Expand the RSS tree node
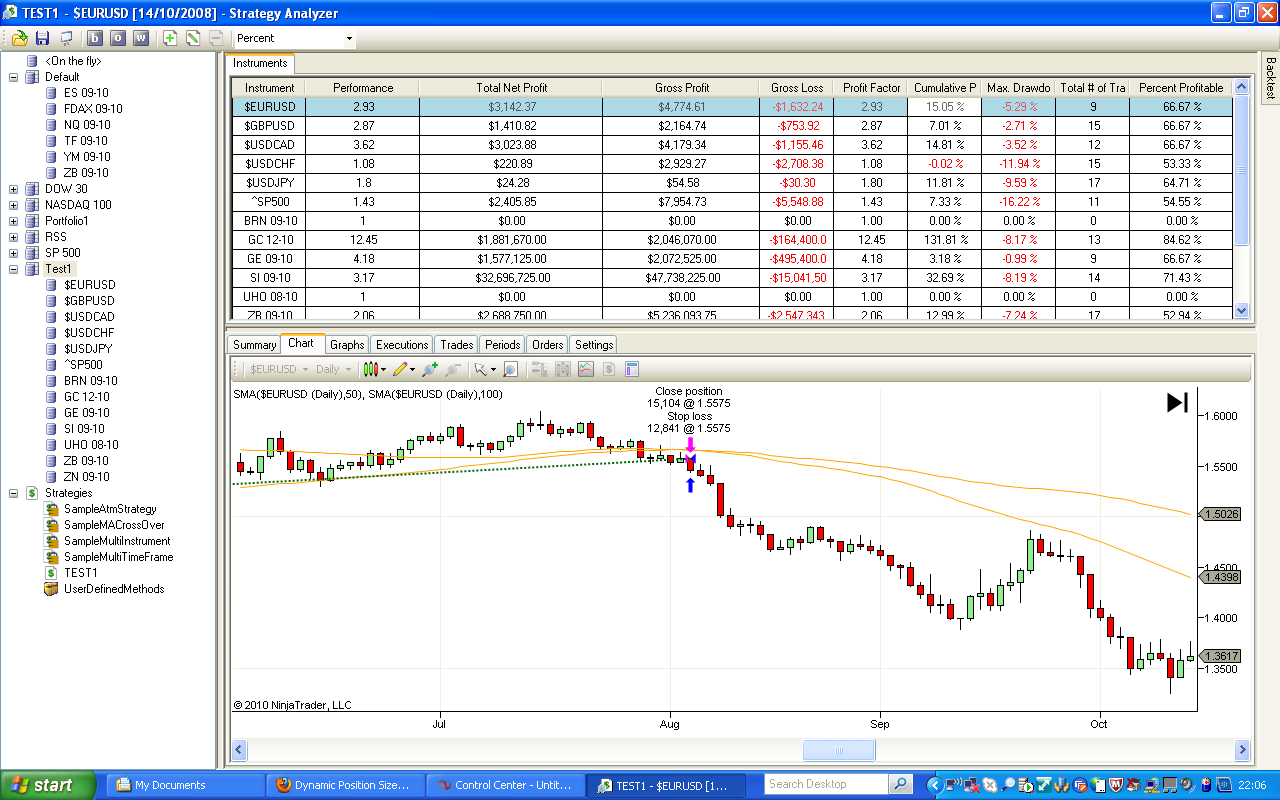This screenshot has width=1280, height=800. 14,237
